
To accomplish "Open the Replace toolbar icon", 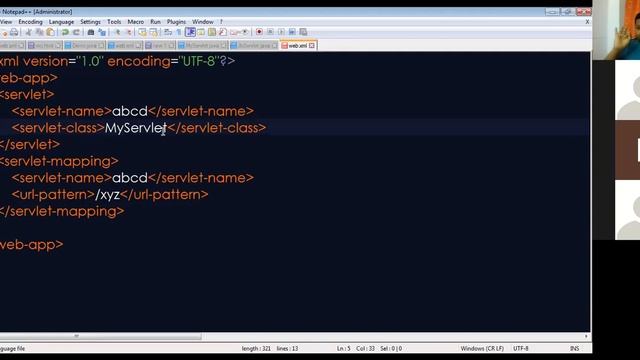I will (102, 32).
